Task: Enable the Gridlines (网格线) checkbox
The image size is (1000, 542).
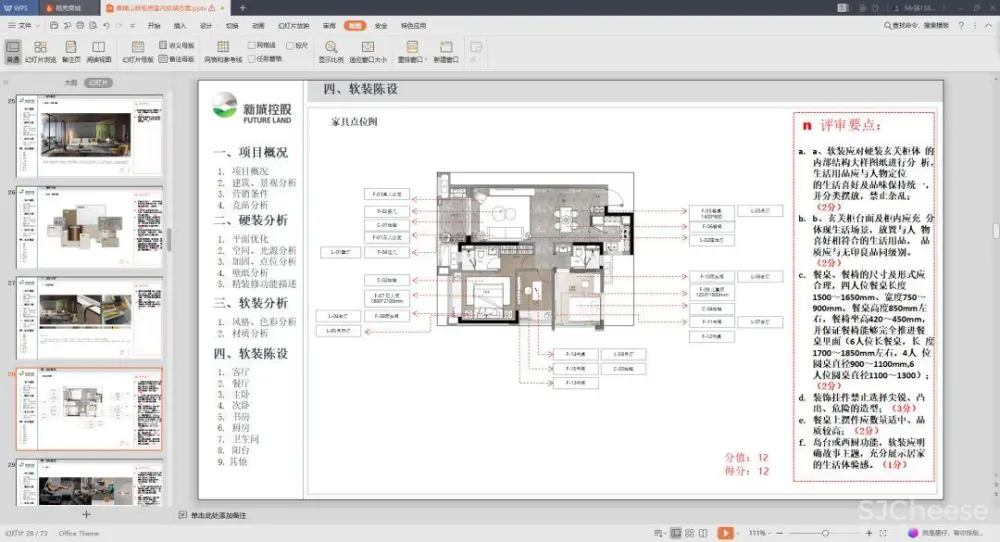Action: tap(253, 45)
